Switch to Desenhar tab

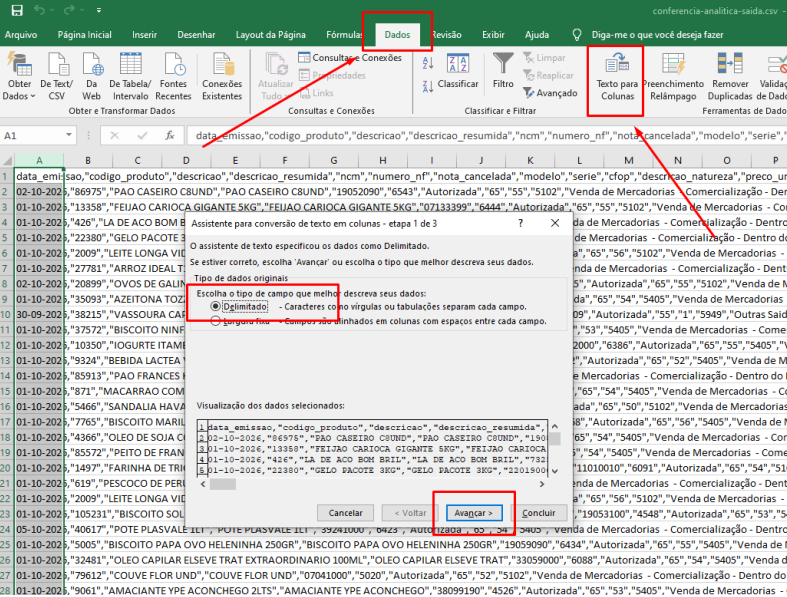pos(196,35)
